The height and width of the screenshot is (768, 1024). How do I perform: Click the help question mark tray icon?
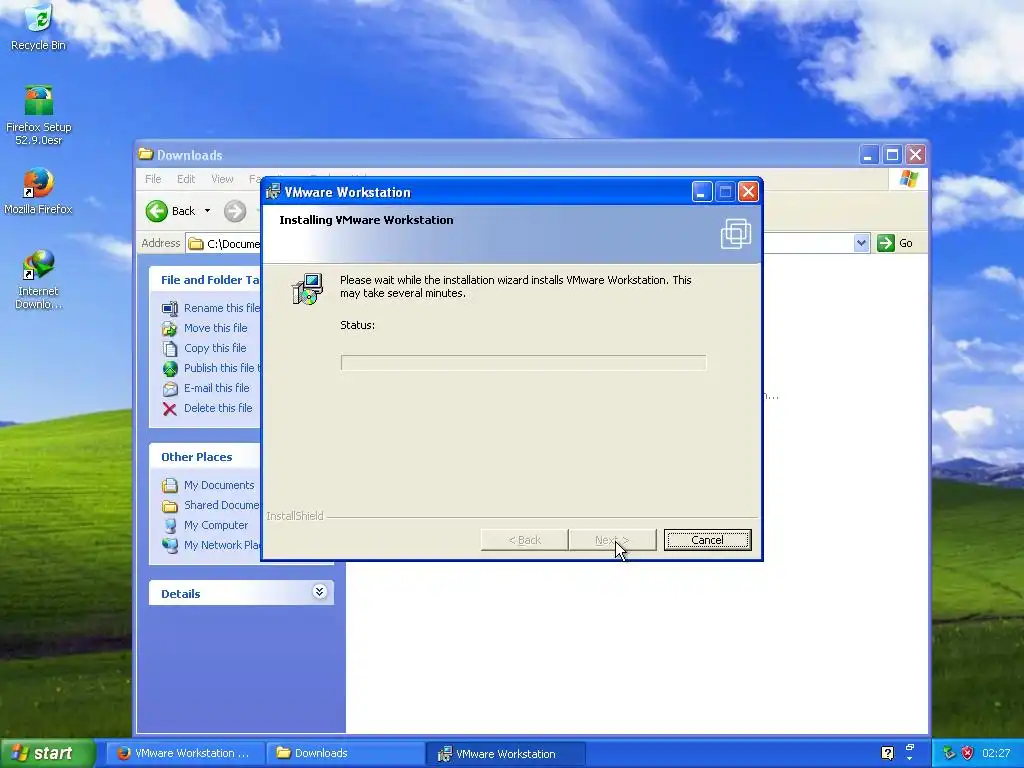pos(887,753)
